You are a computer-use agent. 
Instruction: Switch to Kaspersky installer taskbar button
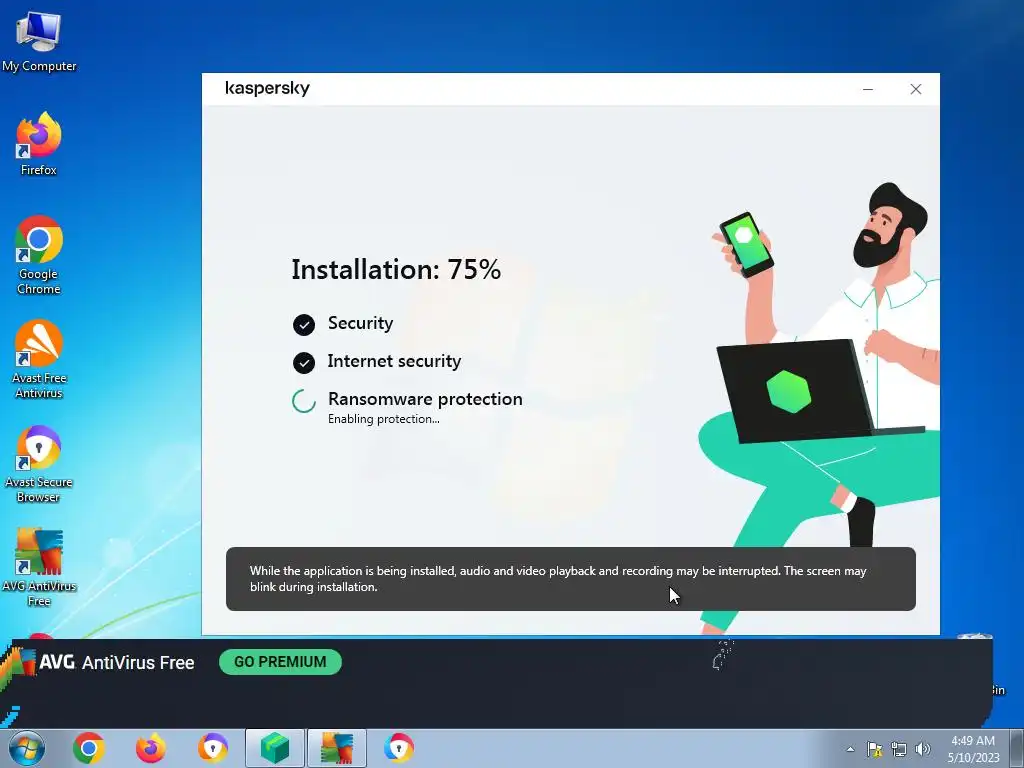(275, 748)
